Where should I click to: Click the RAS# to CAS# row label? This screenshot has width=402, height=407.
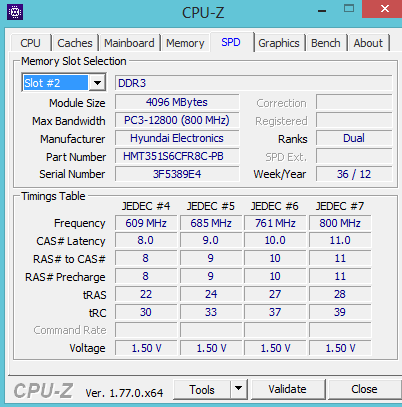69,259
